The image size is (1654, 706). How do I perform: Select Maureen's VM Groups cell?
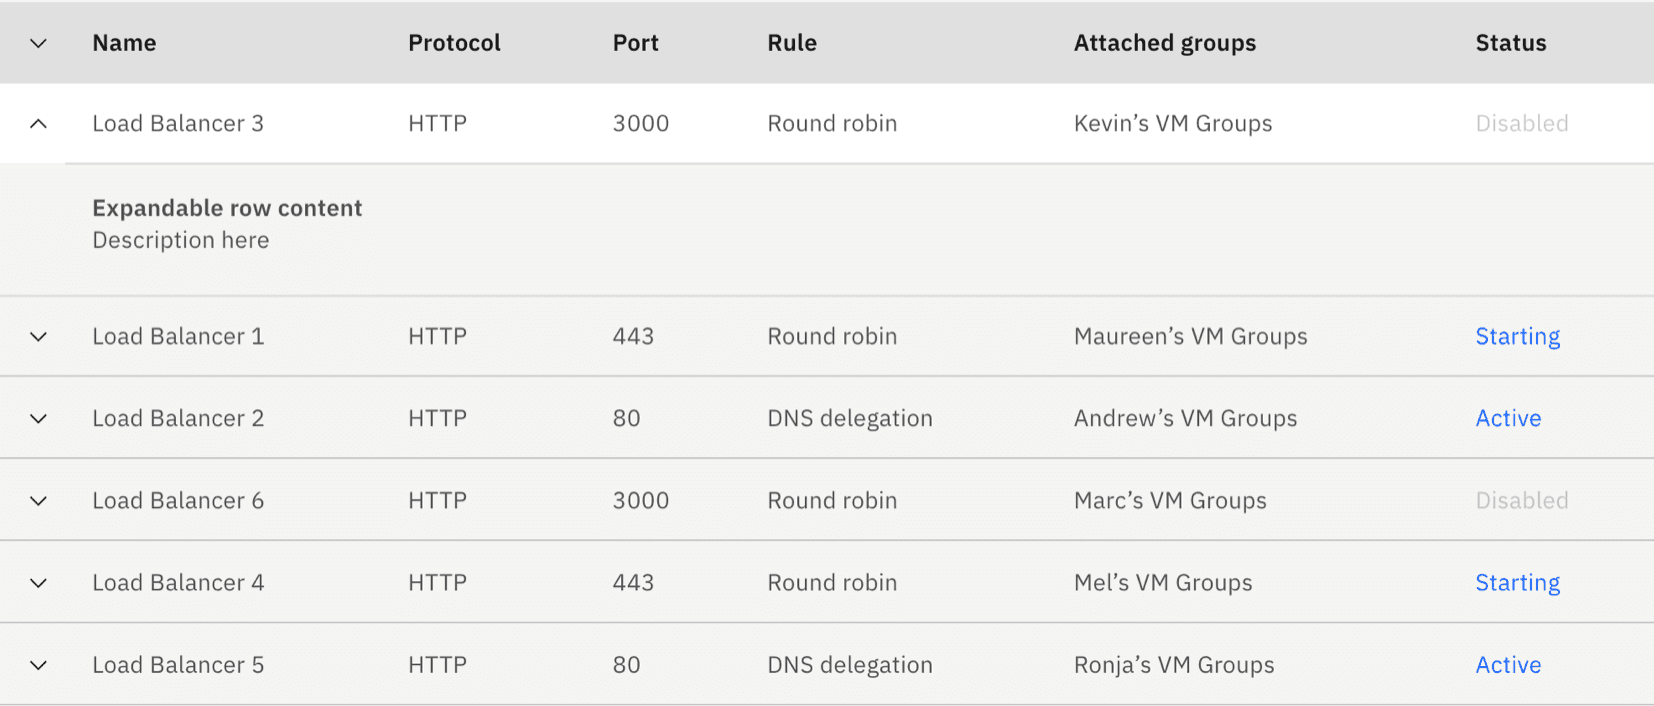tap(1190, 337)
